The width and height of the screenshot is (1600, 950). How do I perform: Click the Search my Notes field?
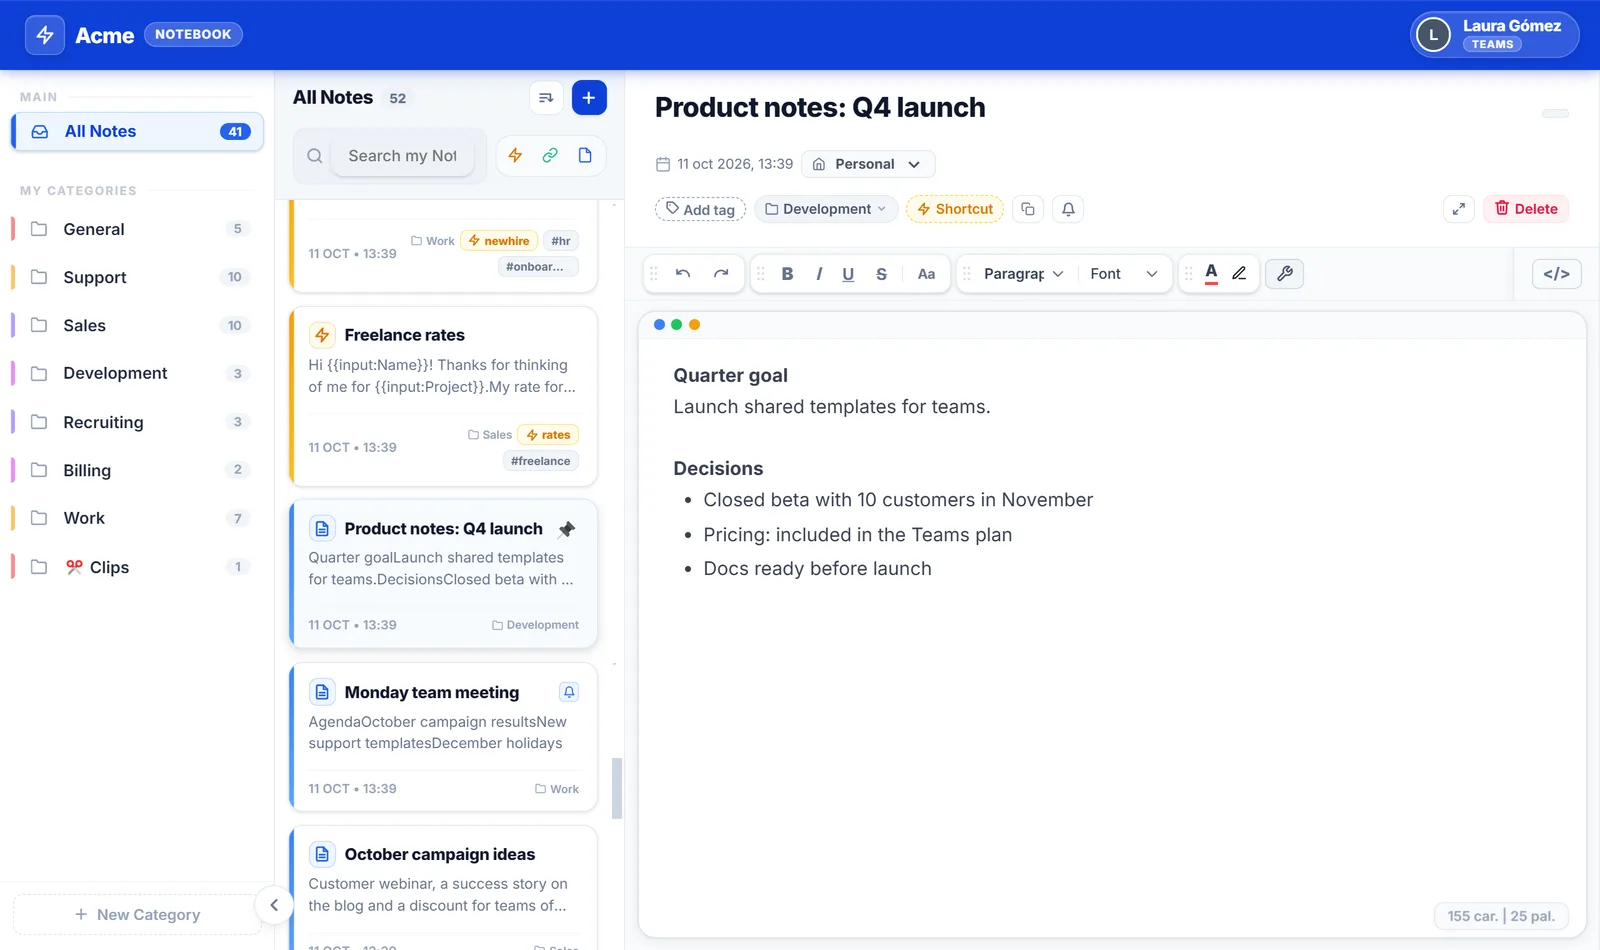pyautogui.click(x=402, y=156)
